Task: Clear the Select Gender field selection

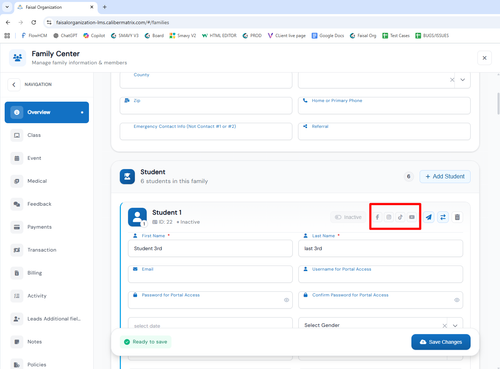Action: [445, 326]
